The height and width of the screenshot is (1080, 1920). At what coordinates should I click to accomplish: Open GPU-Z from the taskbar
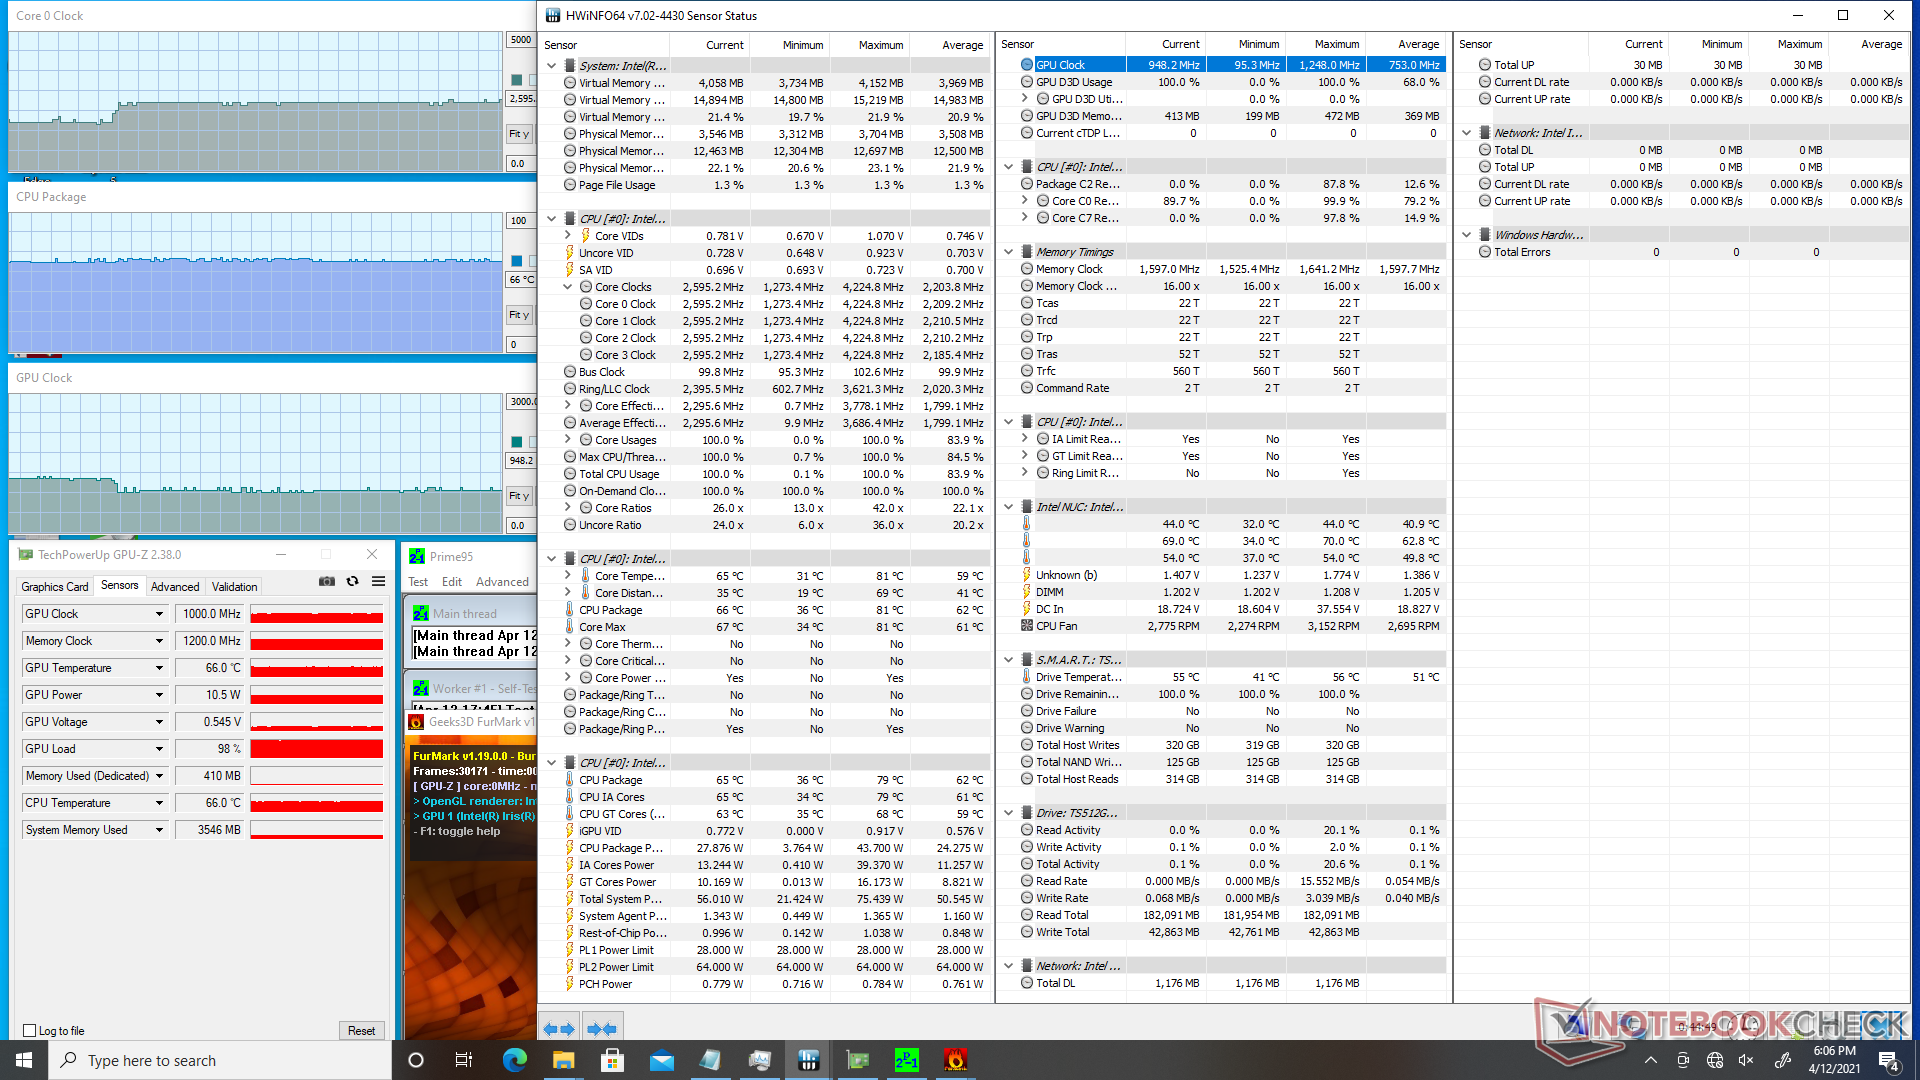tap(858, 1060)
